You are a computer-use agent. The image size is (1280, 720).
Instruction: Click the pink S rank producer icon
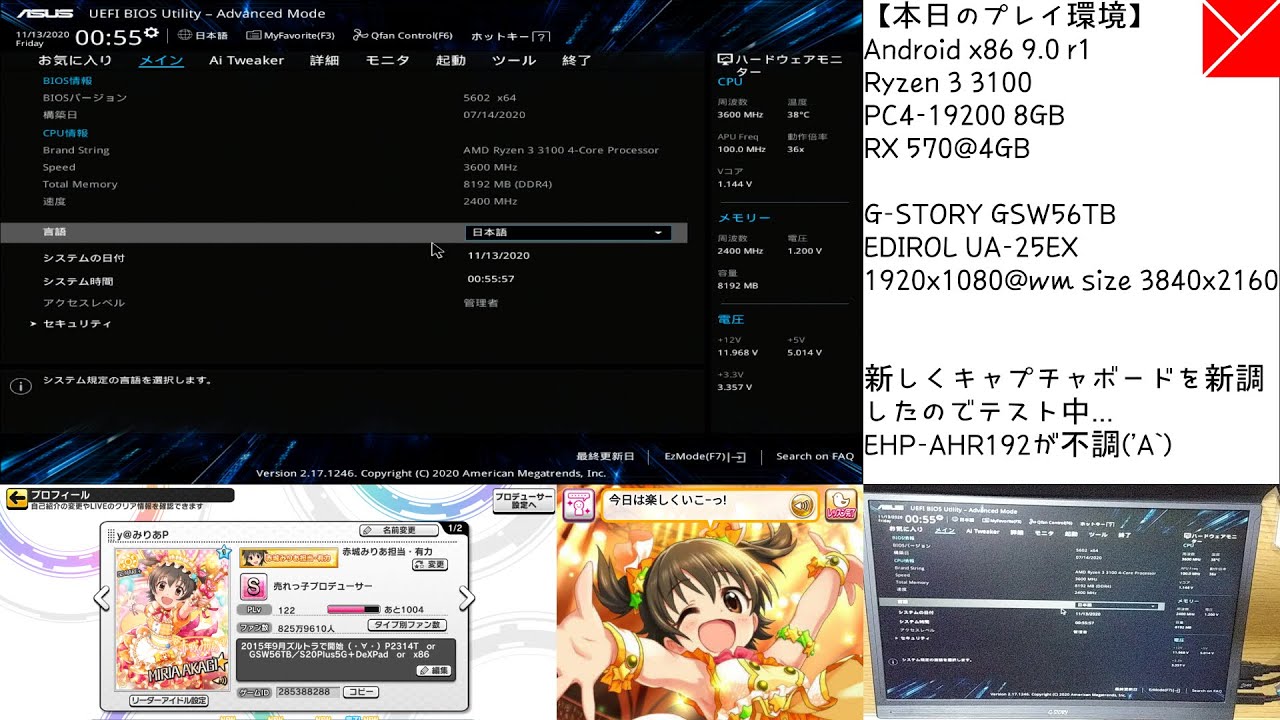point(254,586)
